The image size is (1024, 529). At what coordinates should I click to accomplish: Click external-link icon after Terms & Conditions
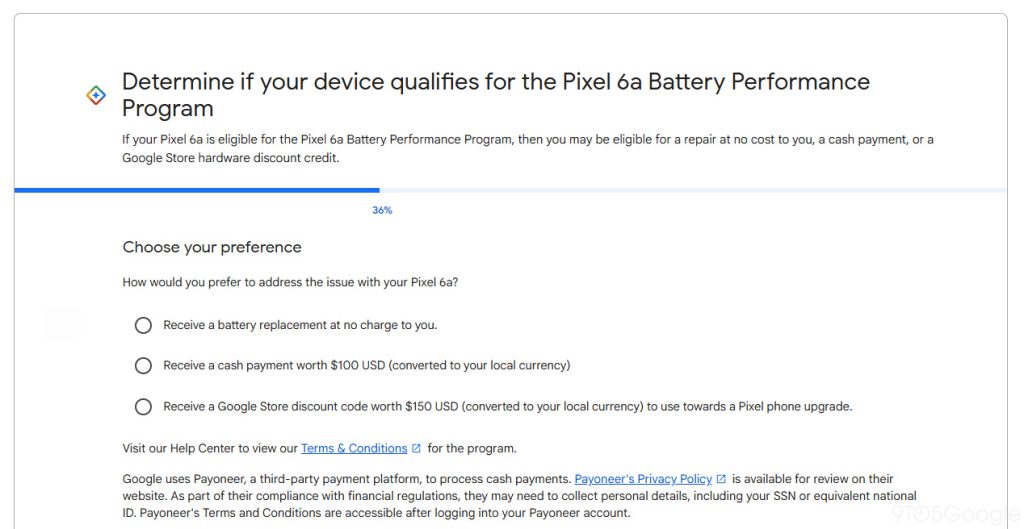[416, 449]
